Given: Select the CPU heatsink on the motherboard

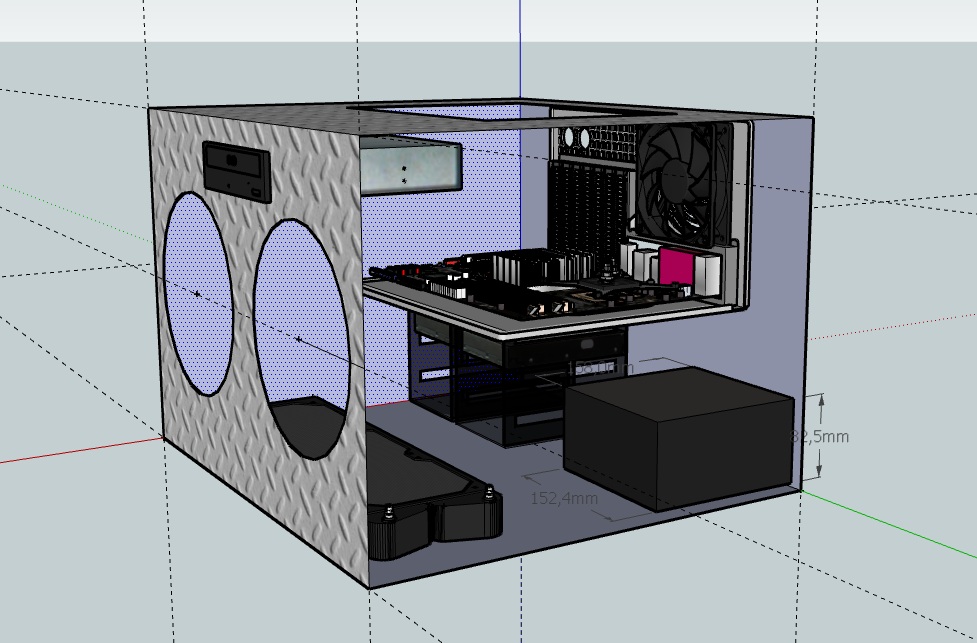Looking at the screenshot, I should pyautogui.click(x=520, y=265).
